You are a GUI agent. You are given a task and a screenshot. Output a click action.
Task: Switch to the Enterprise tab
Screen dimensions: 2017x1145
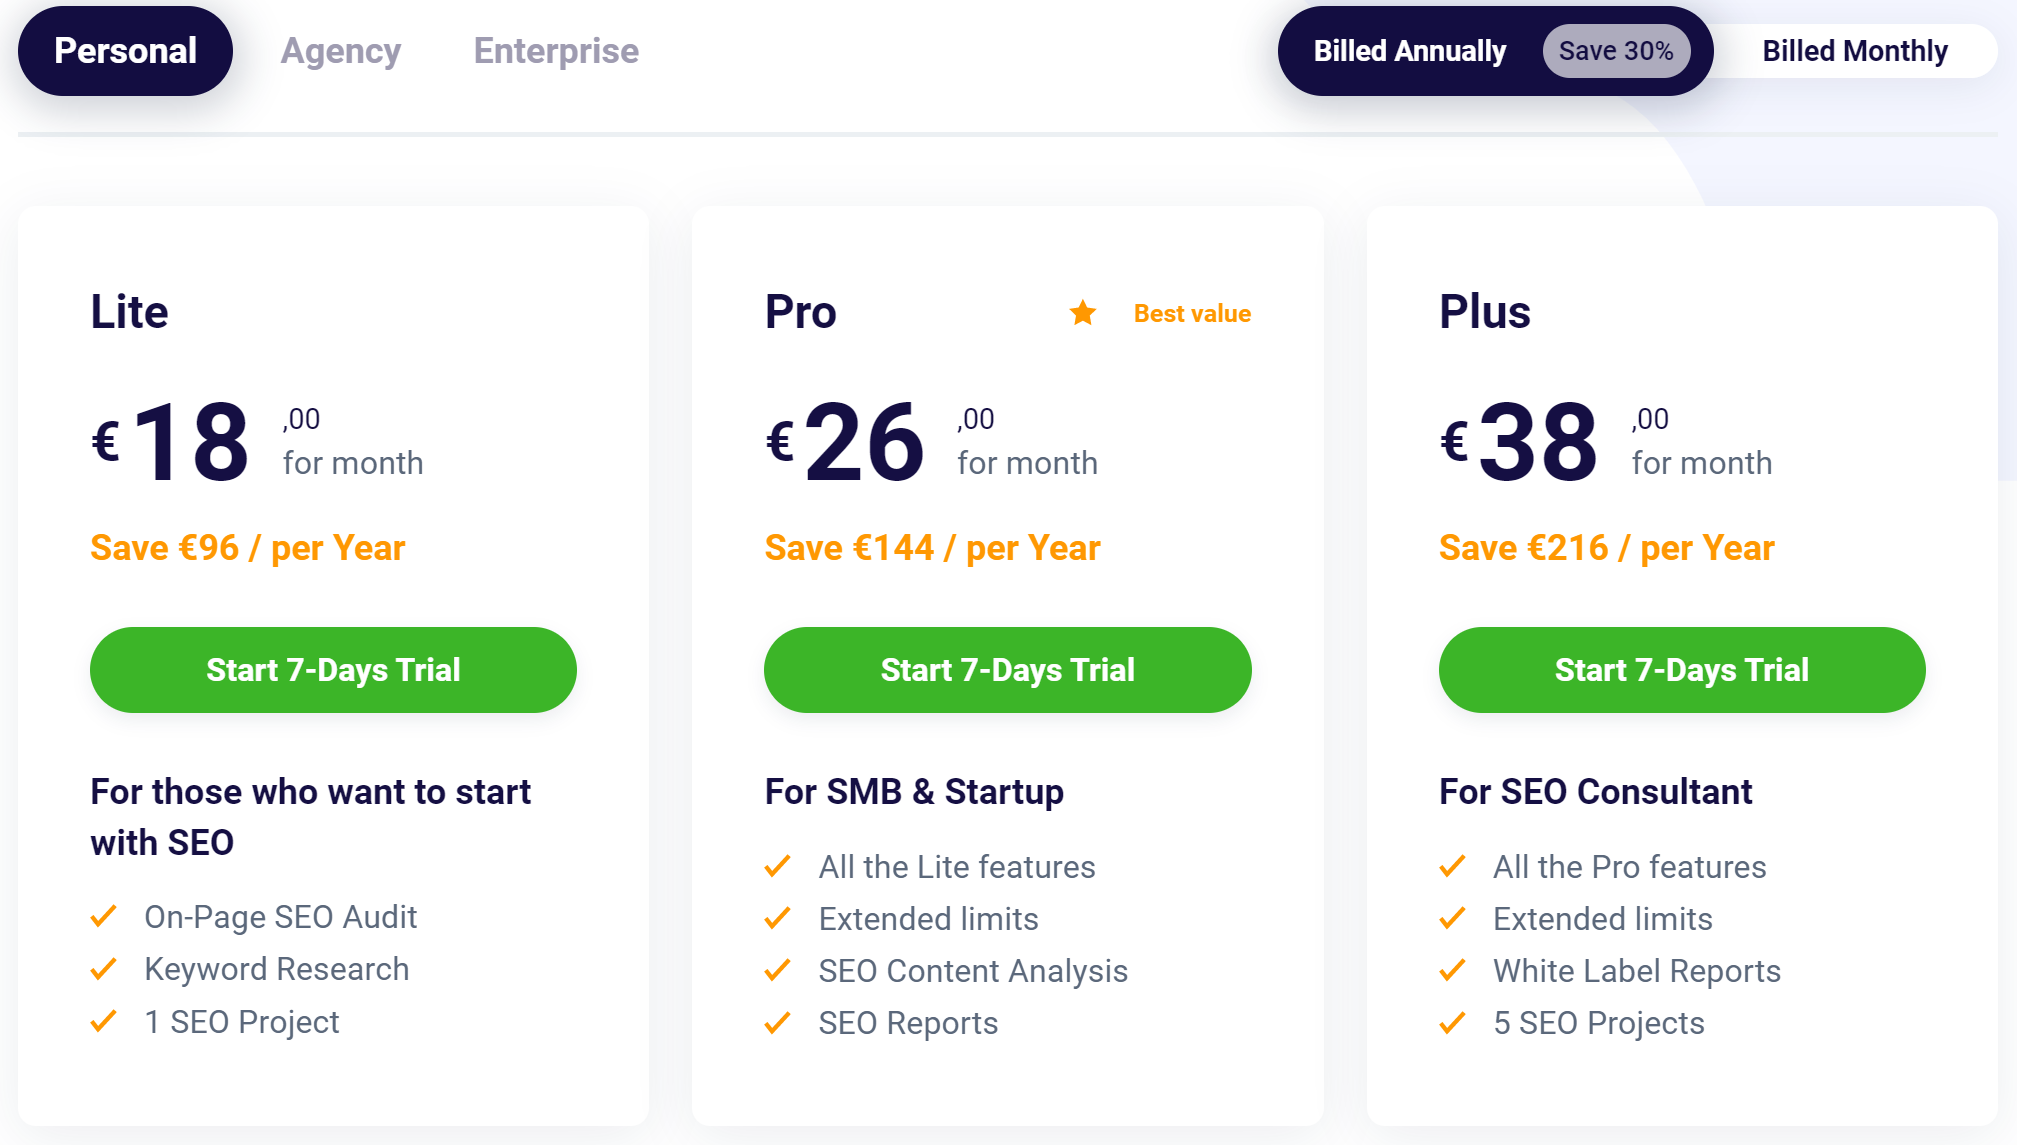click(x=556, y=51)
